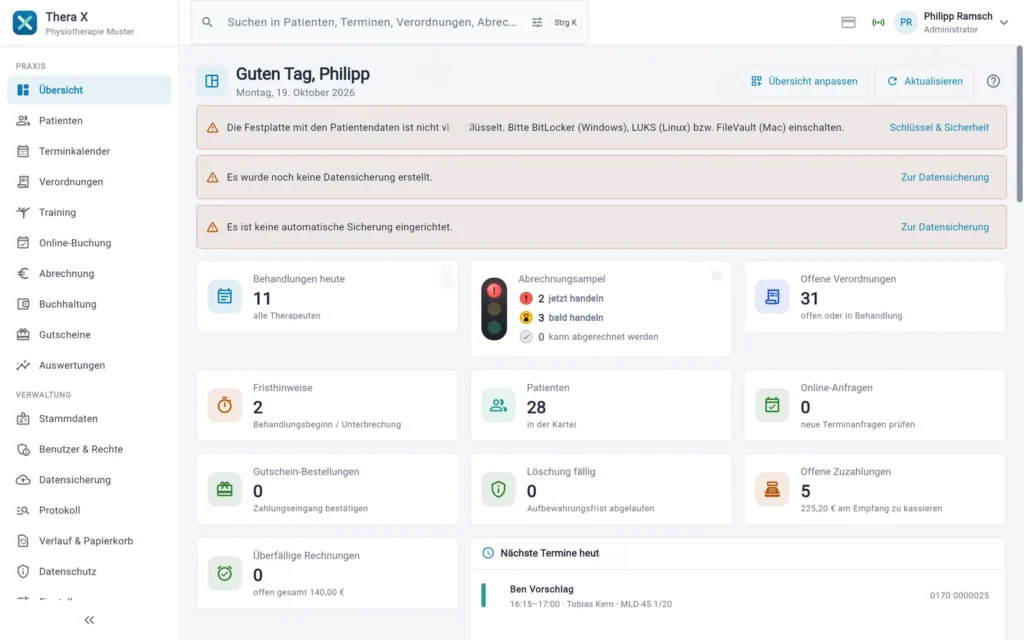Open Abrechnung in the sidebar
Image resolution: width=1024 pixels, height=640 pixels.
pyautogui.click(x=89, y=274)
